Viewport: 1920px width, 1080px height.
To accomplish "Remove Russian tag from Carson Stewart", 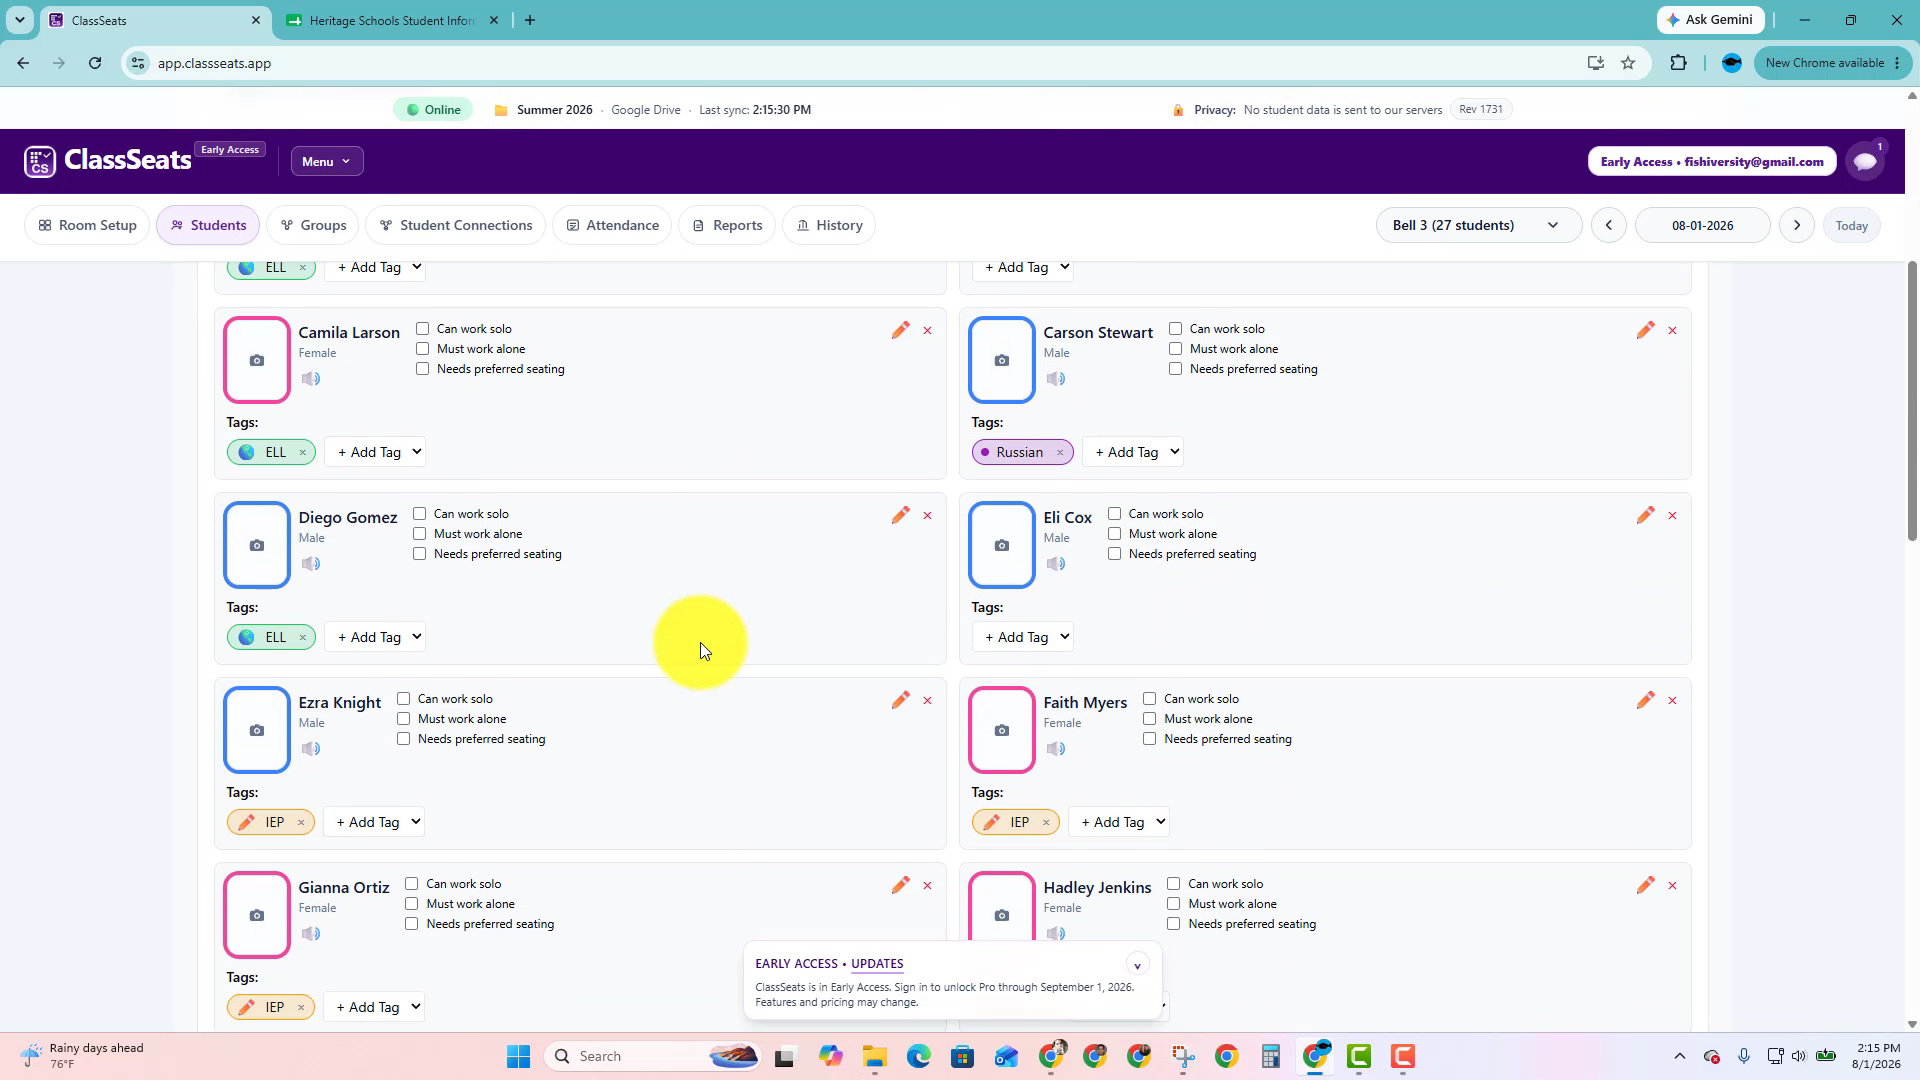I will [x=1060, y=453].
